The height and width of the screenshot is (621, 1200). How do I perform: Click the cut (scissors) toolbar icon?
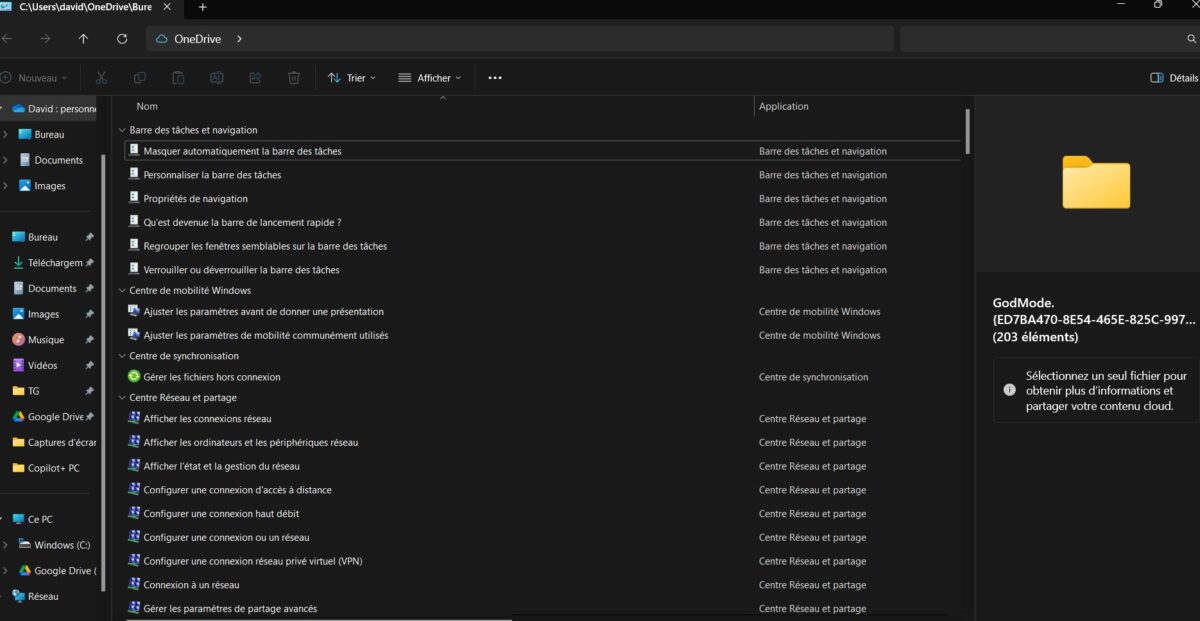click(x=101, y=77)
